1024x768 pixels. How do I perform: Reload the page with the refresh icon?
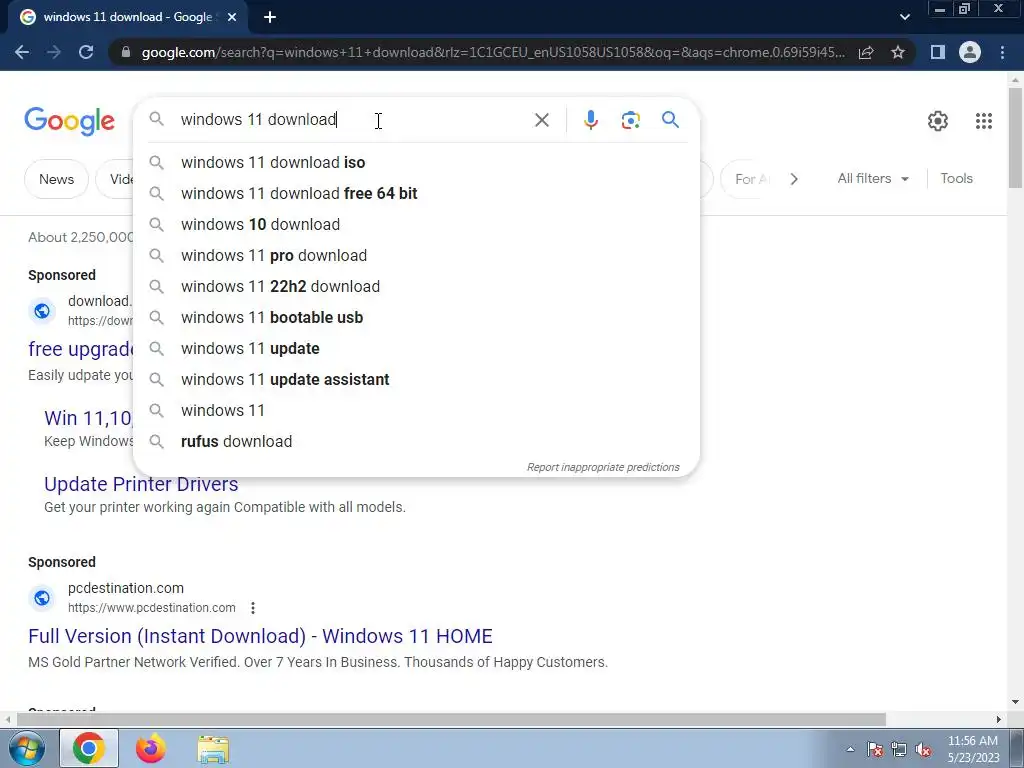coord(86,52)
